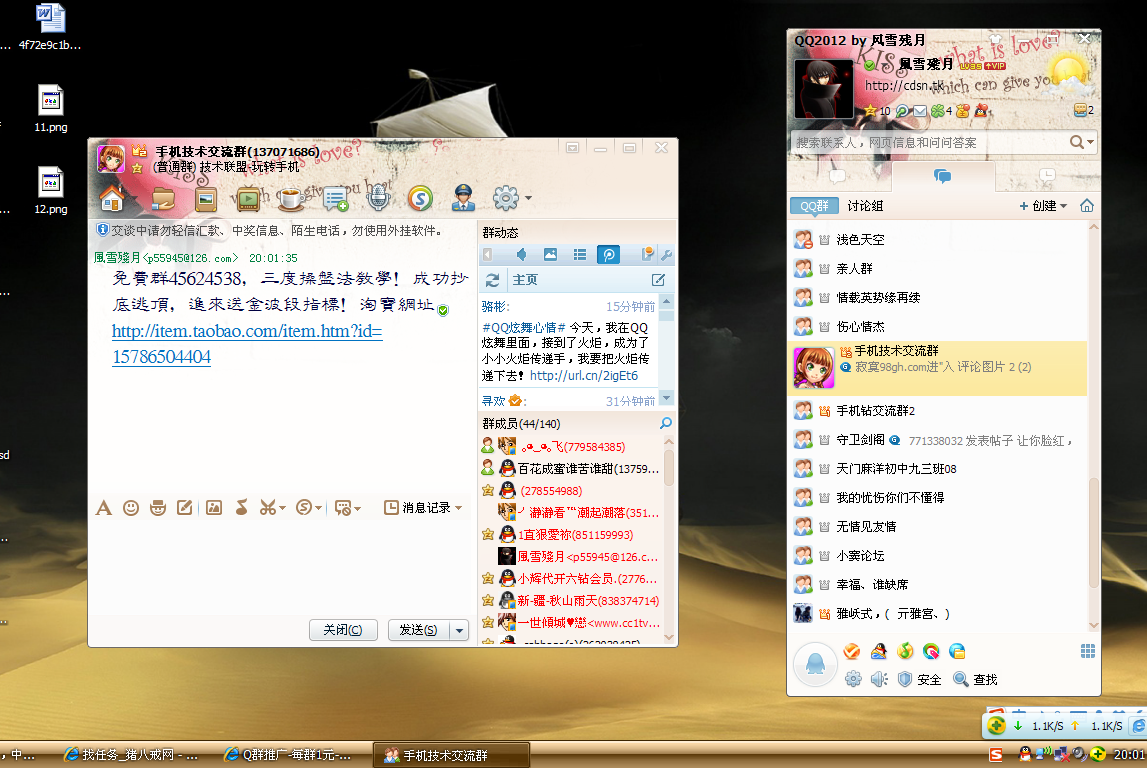The height and width of the screenshot is (768, 1147).
Task: Select the highlighted microblog icon in group dynamics
Action: pyautogui.click(x=608, y=255)
